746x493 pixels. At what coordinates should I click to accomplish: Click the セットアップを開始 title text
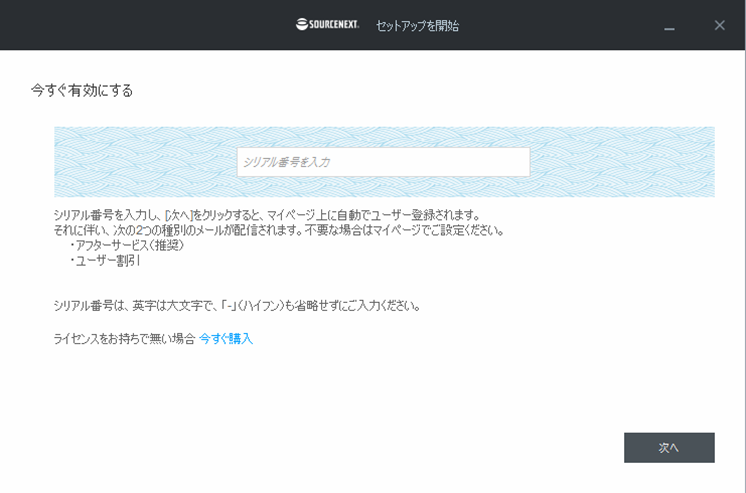coord(418,26)
